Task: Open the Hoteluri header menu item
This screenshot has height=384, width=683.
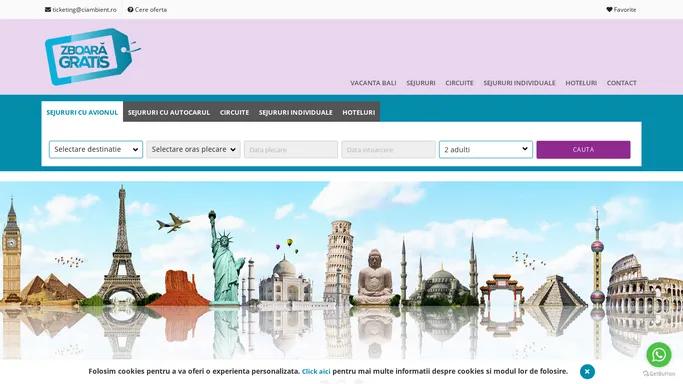Action: tap(581, 83)
